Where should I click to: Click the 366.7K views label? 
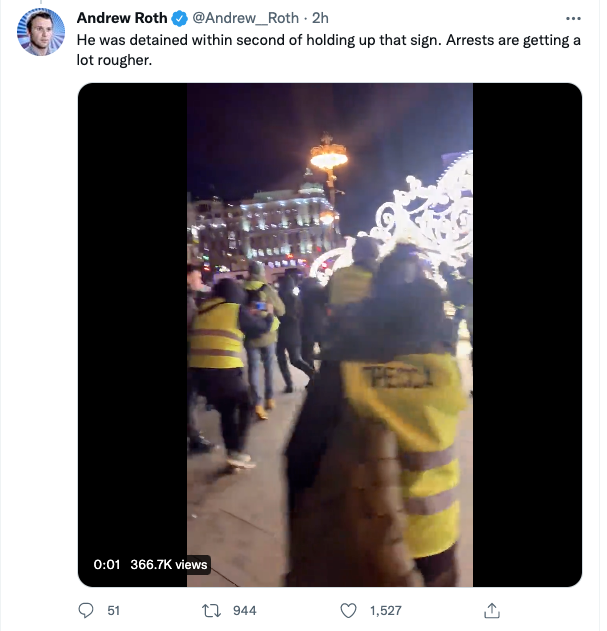(x=168, y=565)
